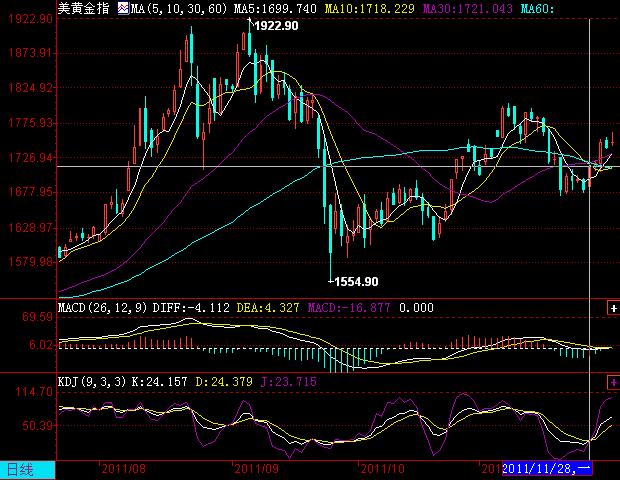
Task: Click the 2011/11/28 crosshair date label
Action: point(546,469)
